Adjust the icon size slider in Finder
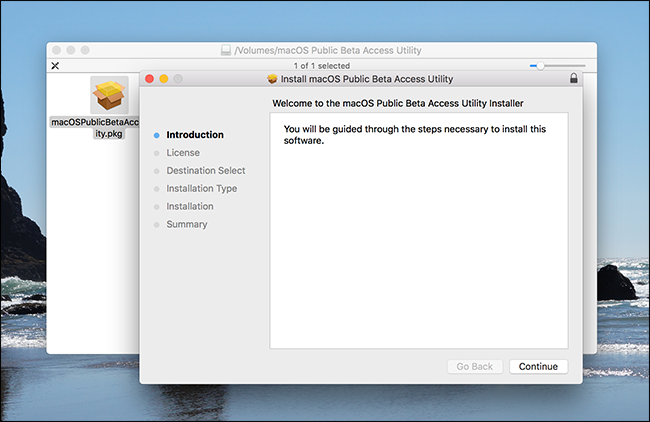 coord(540,65)
